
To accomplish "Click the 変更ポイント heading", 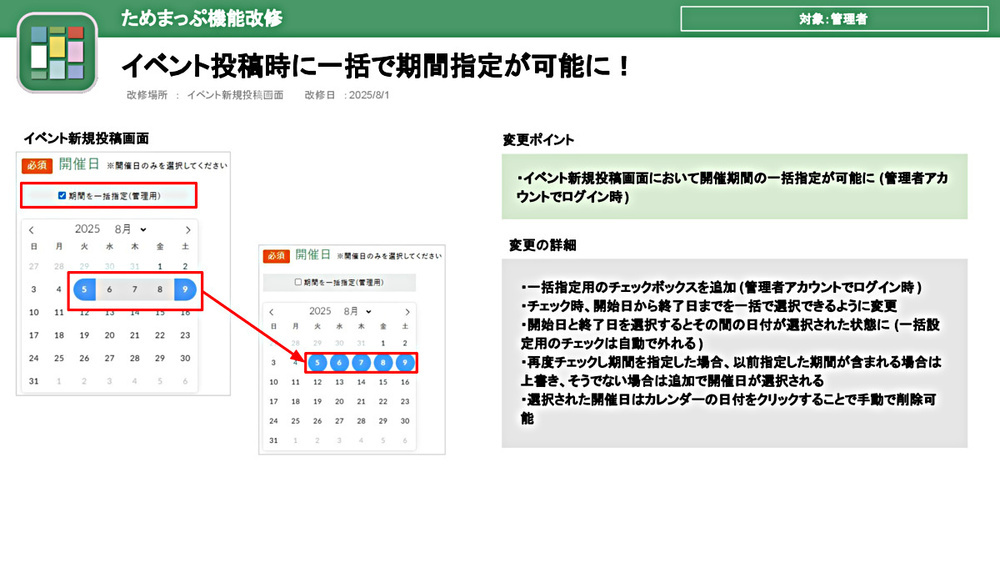I will [x=538, y=140].
